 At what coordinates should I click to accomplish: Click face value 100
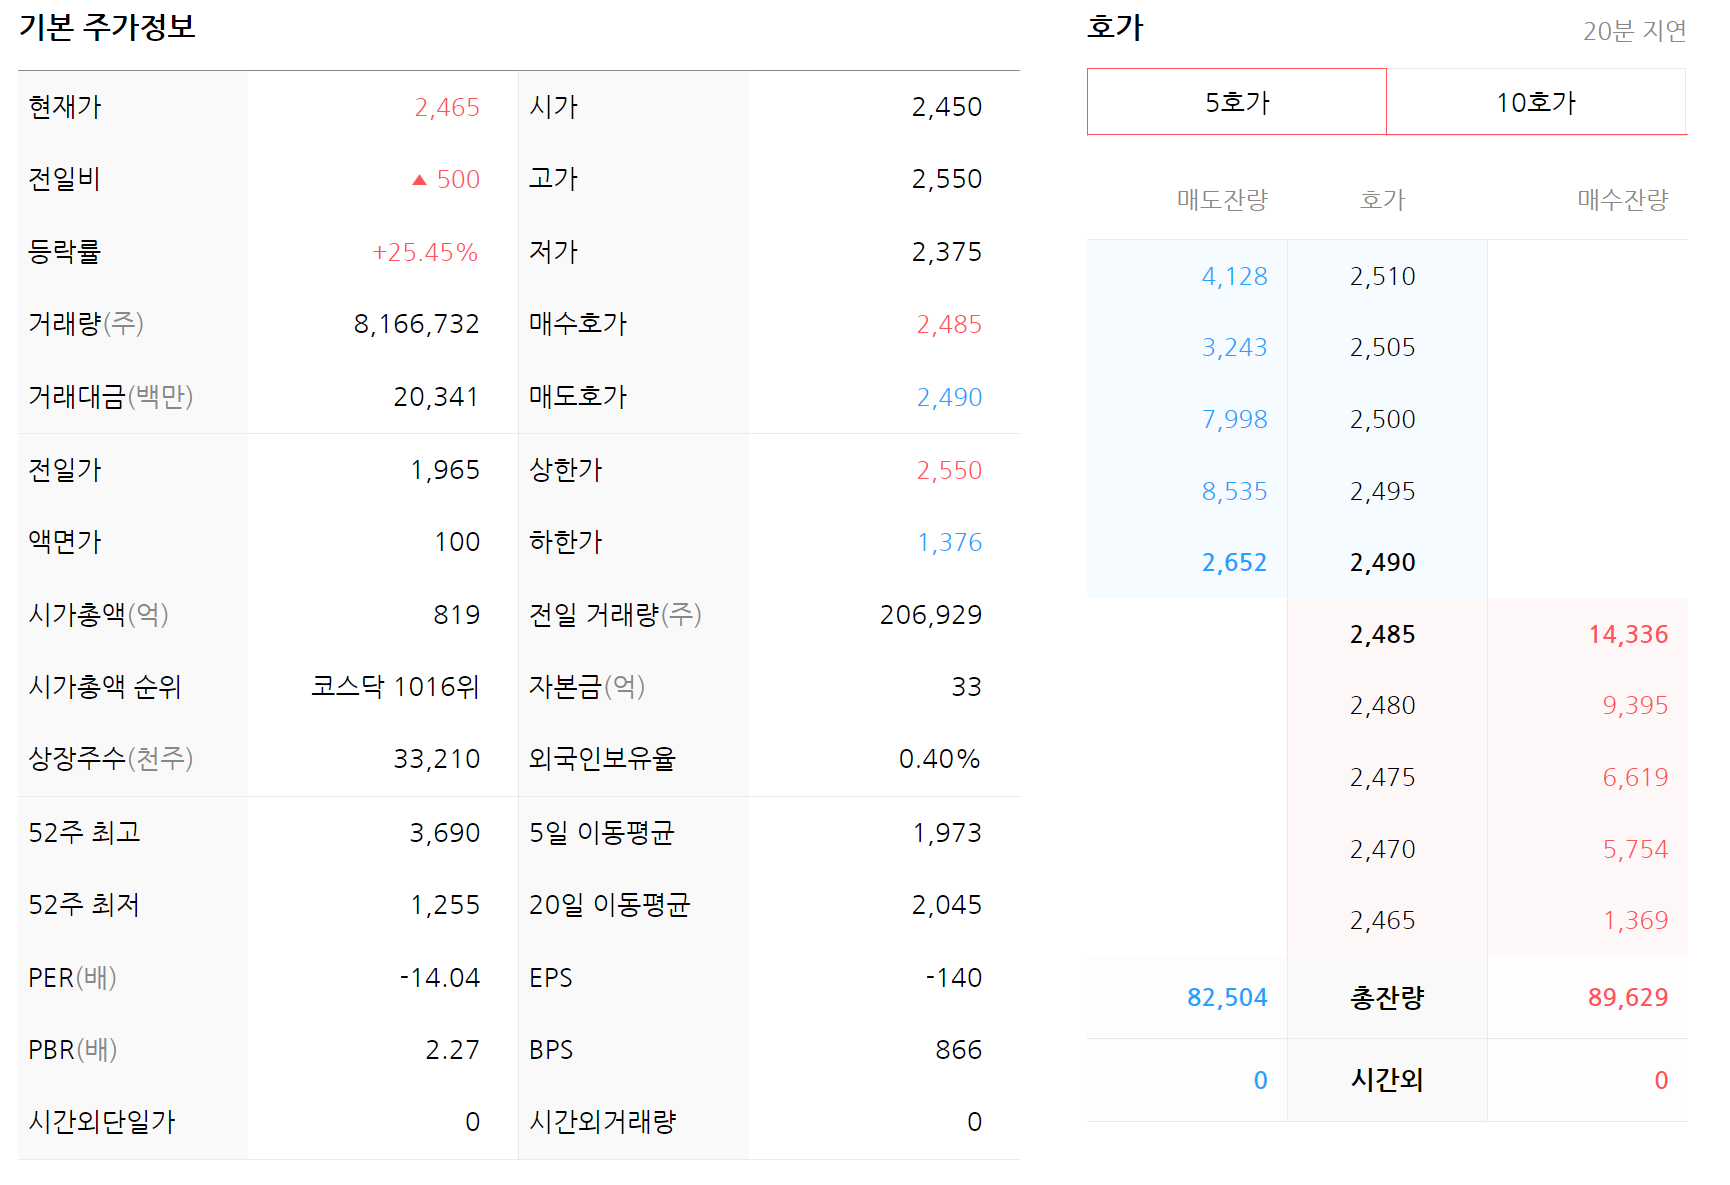pos(457,542)
